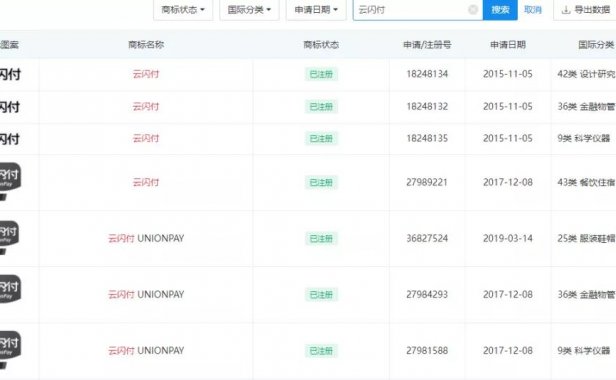Click the date 2017-12-08 in row 27989221
This screenshot has height=380, width=616.
pos(508,182)
